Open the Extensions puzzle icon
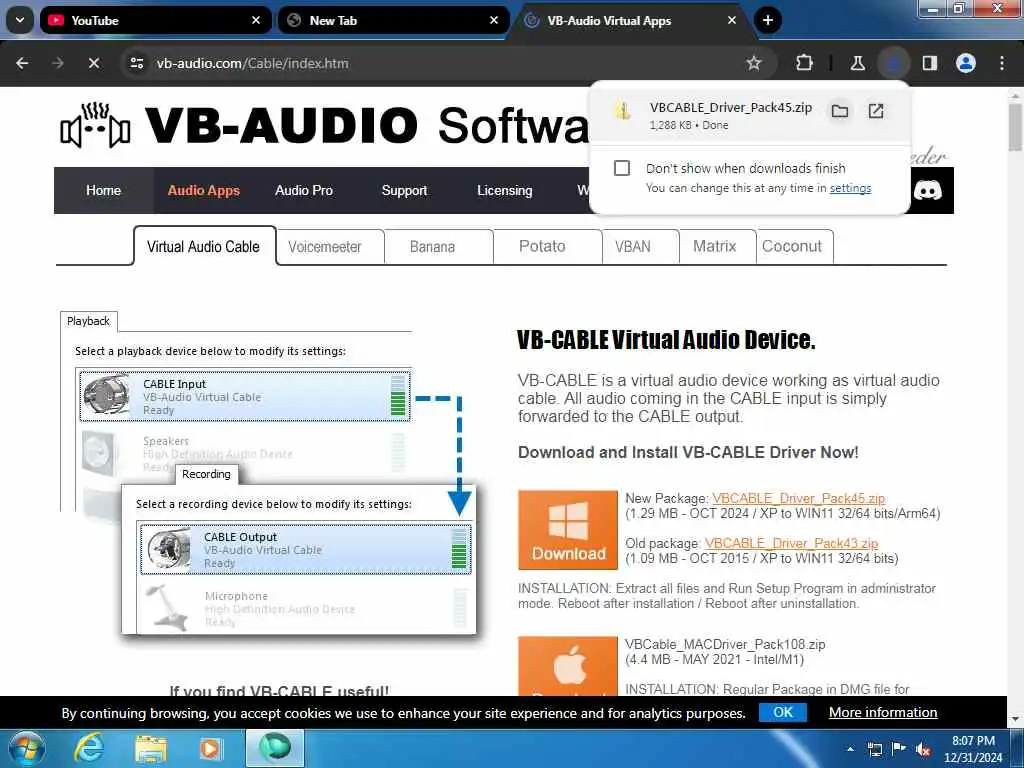 (x=805, y=63)
